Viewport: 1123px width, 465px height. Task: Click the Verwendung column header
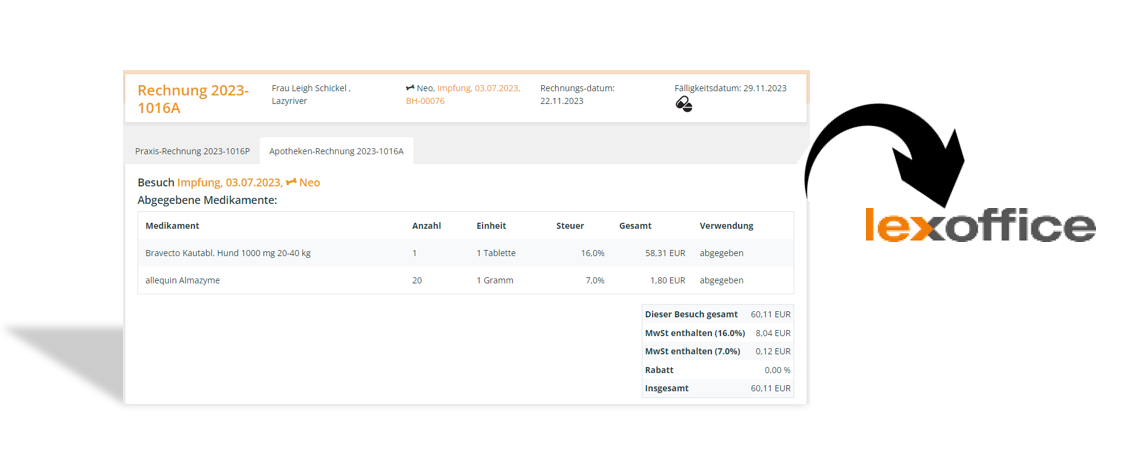coord(726,226)
